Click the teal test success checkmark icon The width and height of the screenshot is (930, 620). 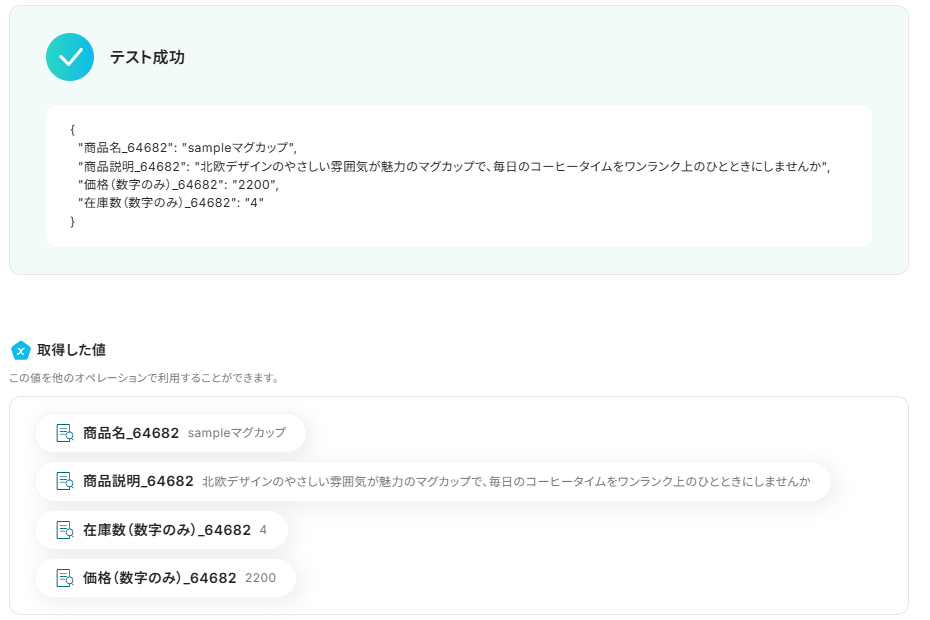[x=70, y=57]
